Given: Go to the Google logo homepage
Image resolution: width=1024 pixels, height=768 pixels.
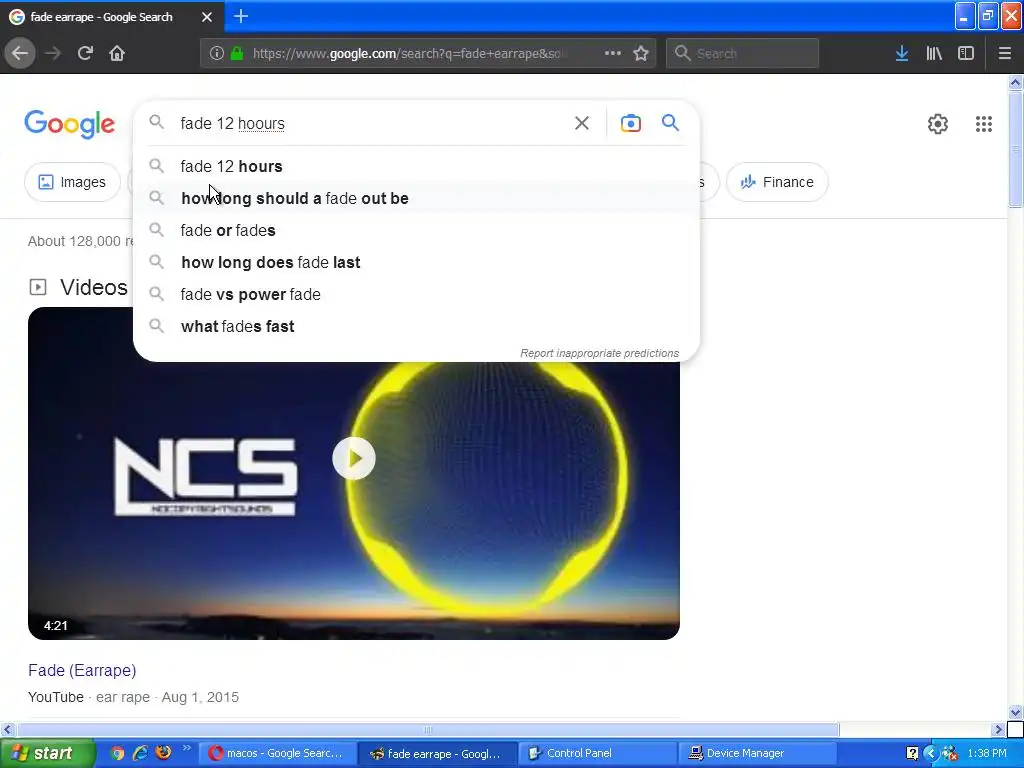Looking at the screenshot, I should 69,124.
